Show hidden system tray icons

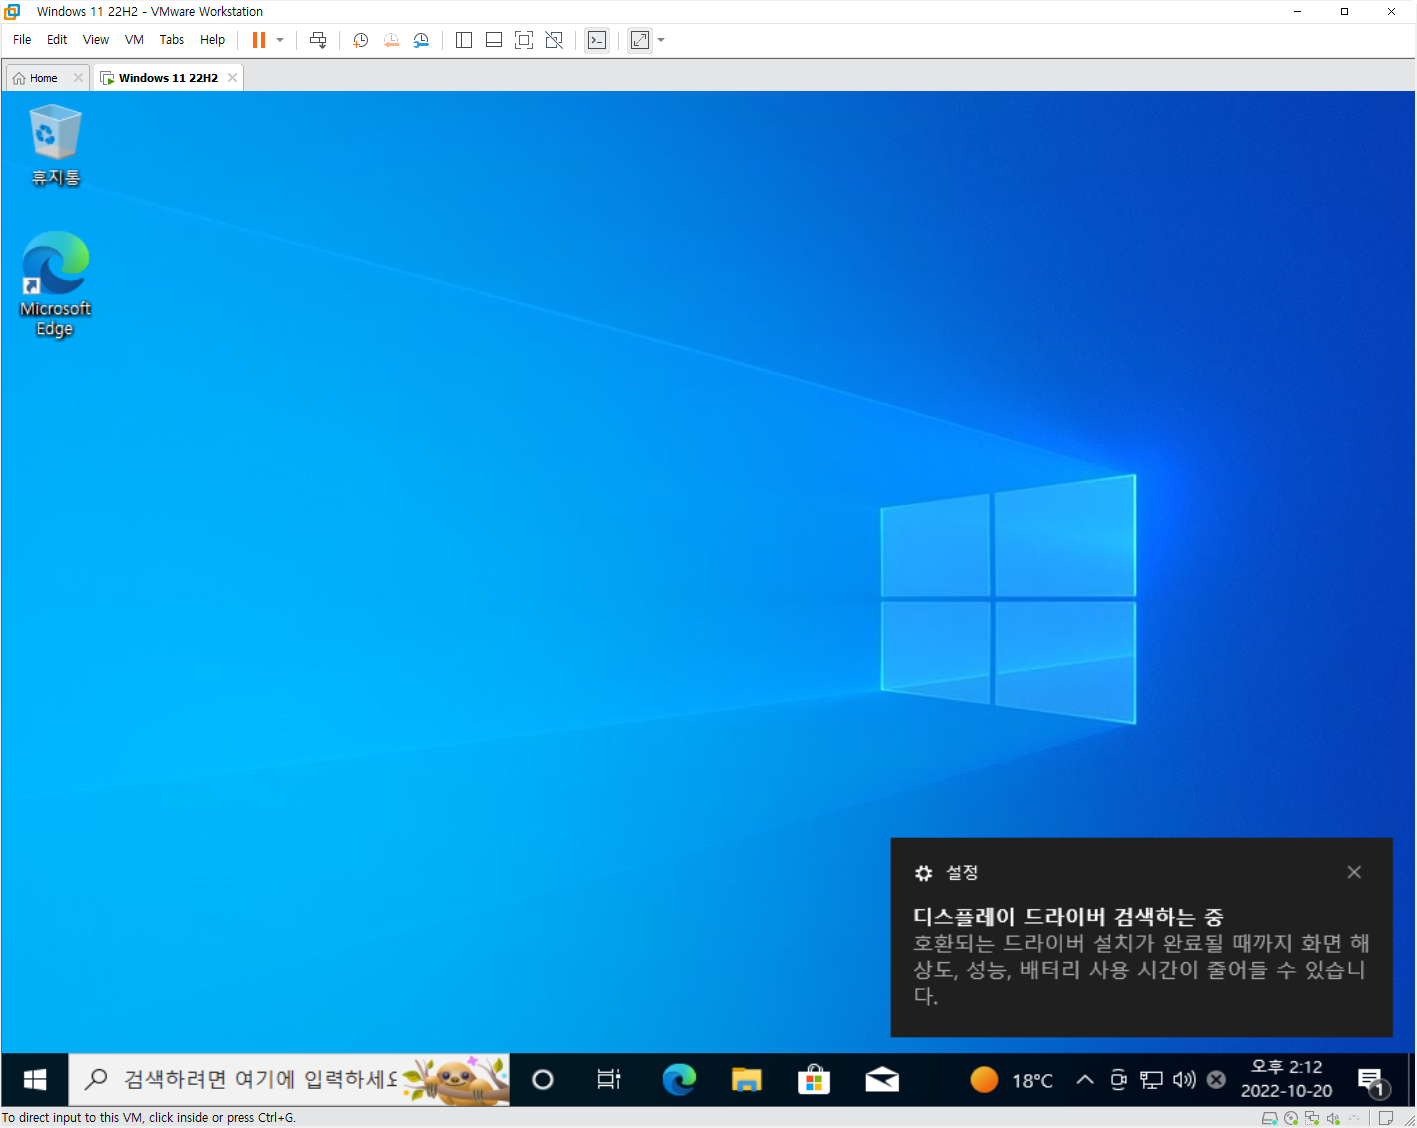(1085, 1080)
